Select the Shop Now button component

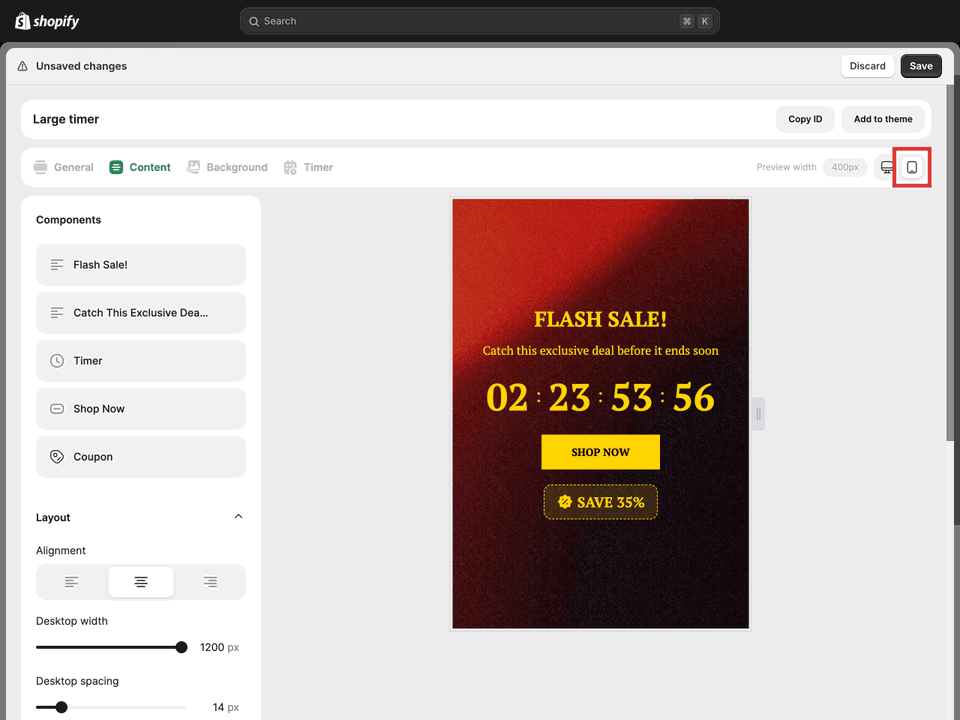pos(140,408)
